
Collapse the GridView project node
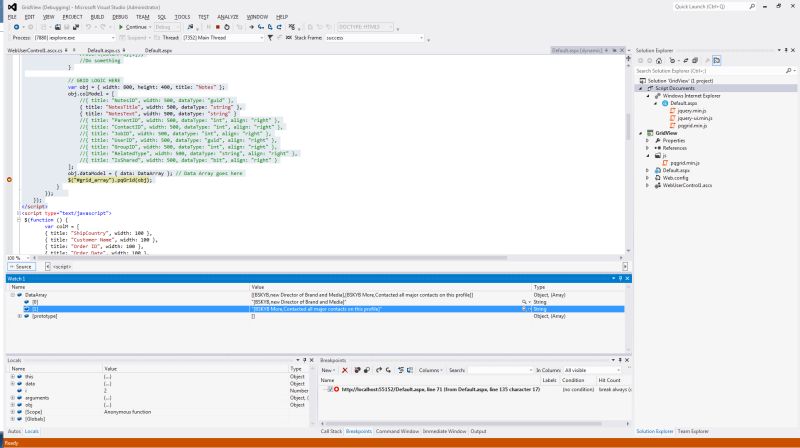tap(641, 133)
